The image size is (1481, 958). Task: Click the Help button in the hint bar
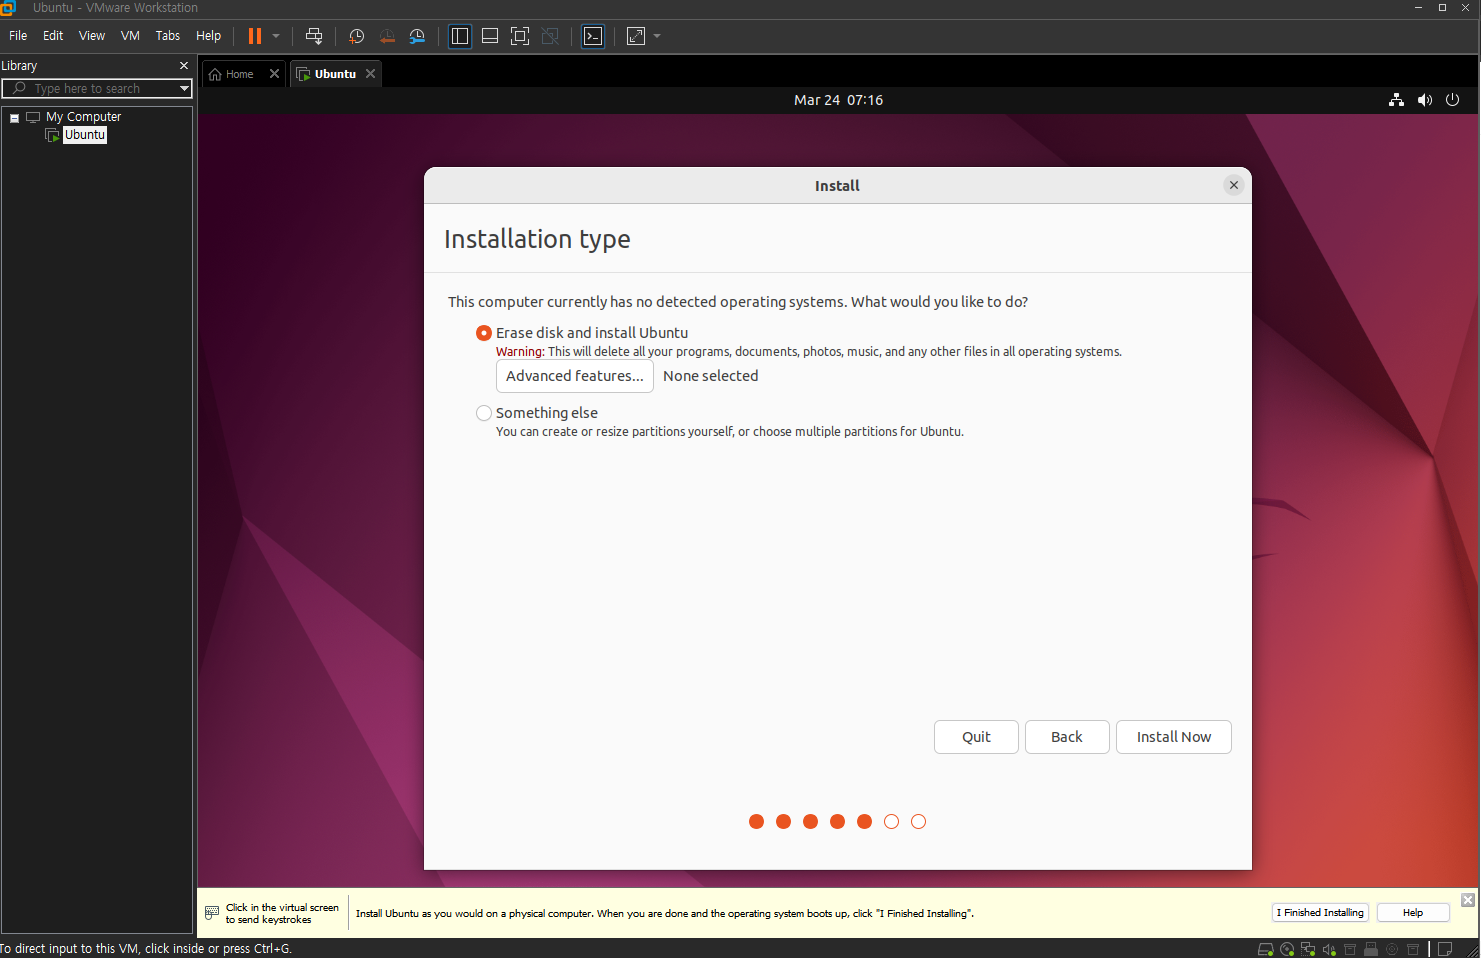[1413, 913]
